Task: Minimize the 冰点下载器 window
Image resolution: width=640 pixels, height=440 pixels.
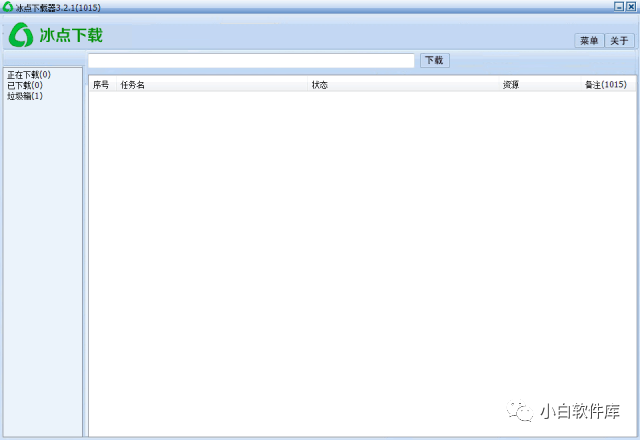Action: [x=619, y=7]
